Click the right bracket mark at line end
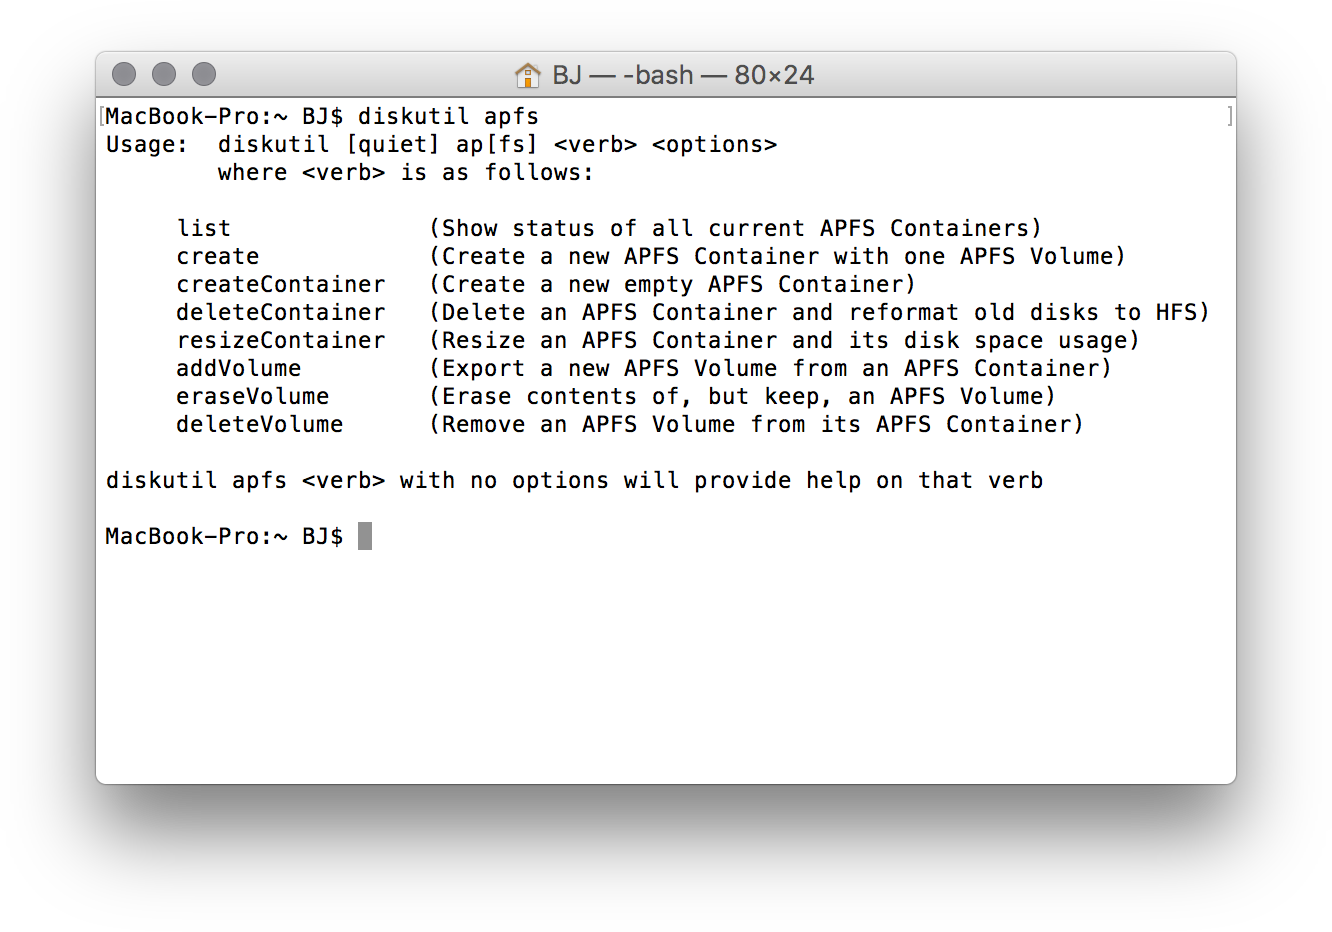 tap(1229, 116)
